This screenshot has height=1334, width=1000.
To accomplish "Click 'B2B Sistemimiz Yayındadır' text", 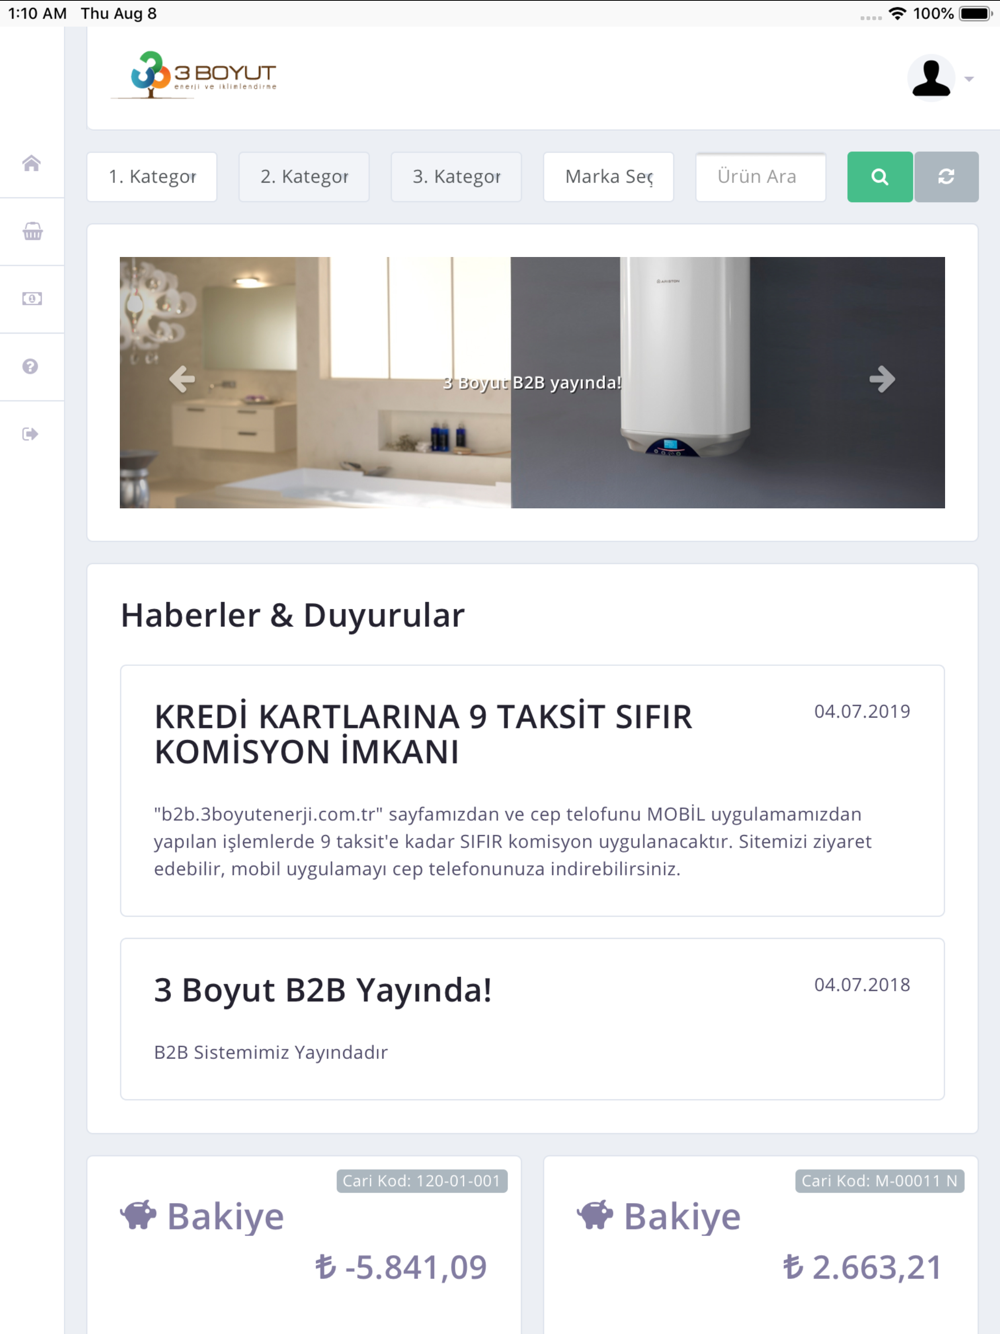I will click(271, 1052).
